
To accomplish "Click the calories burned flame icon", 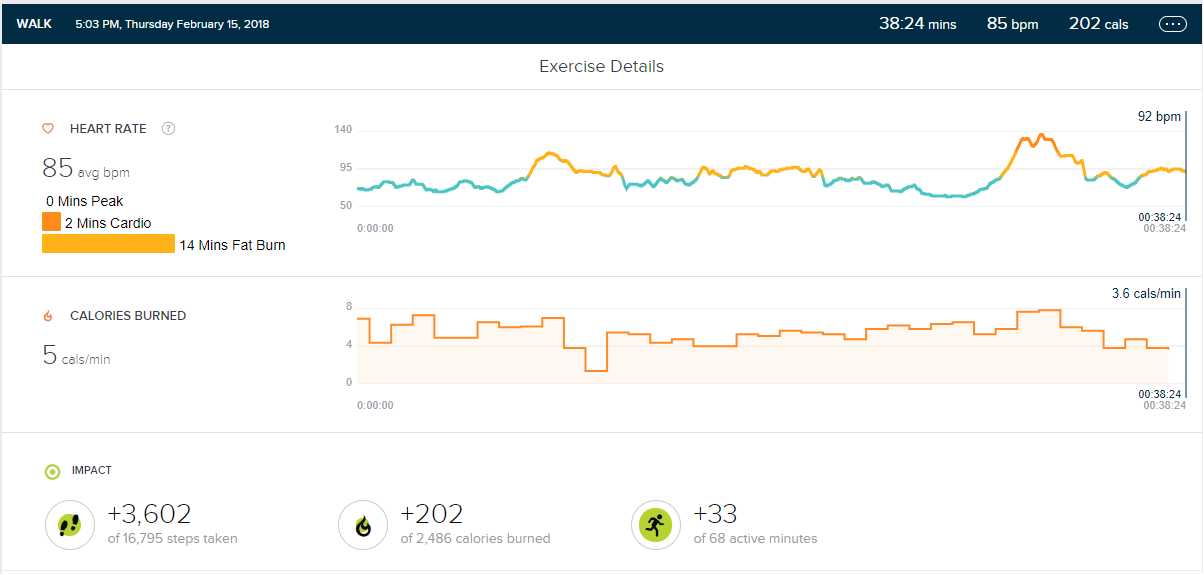I will coord(47,316).
